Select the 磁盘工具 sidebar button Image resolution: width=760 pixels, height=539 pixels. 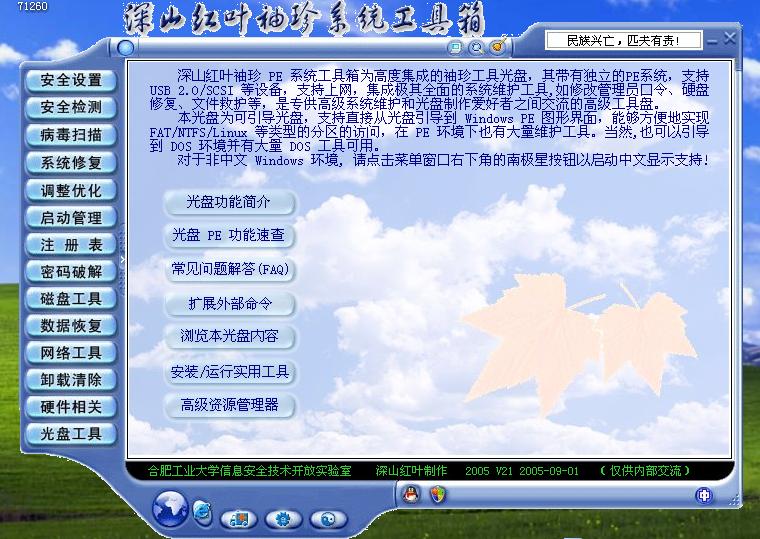(x=71, y=299)
